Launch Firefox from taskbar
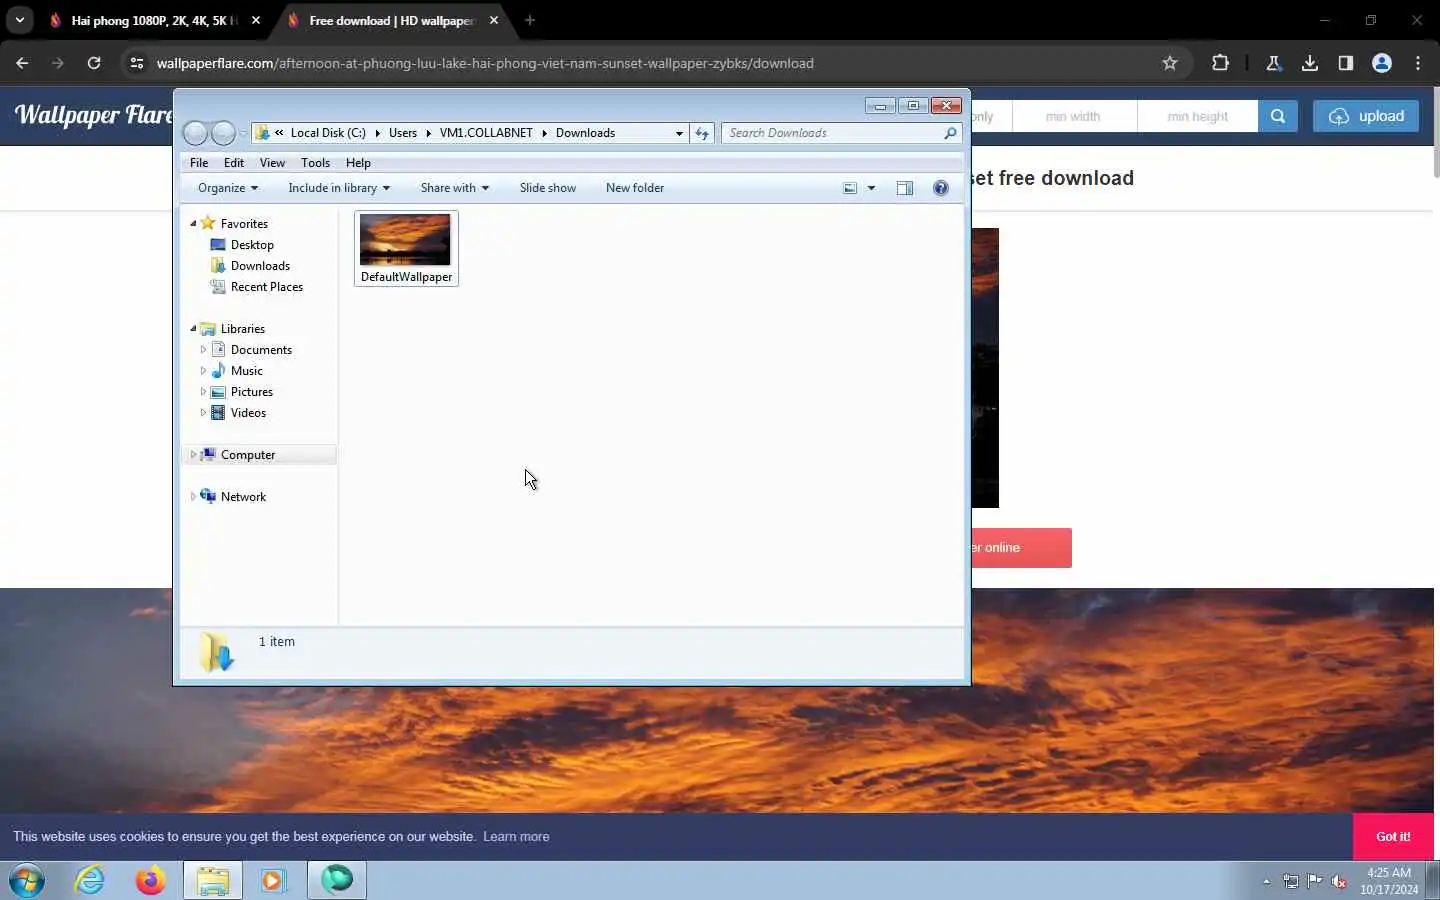This screenshot has height=900, width=1440. tap(151, 880)
